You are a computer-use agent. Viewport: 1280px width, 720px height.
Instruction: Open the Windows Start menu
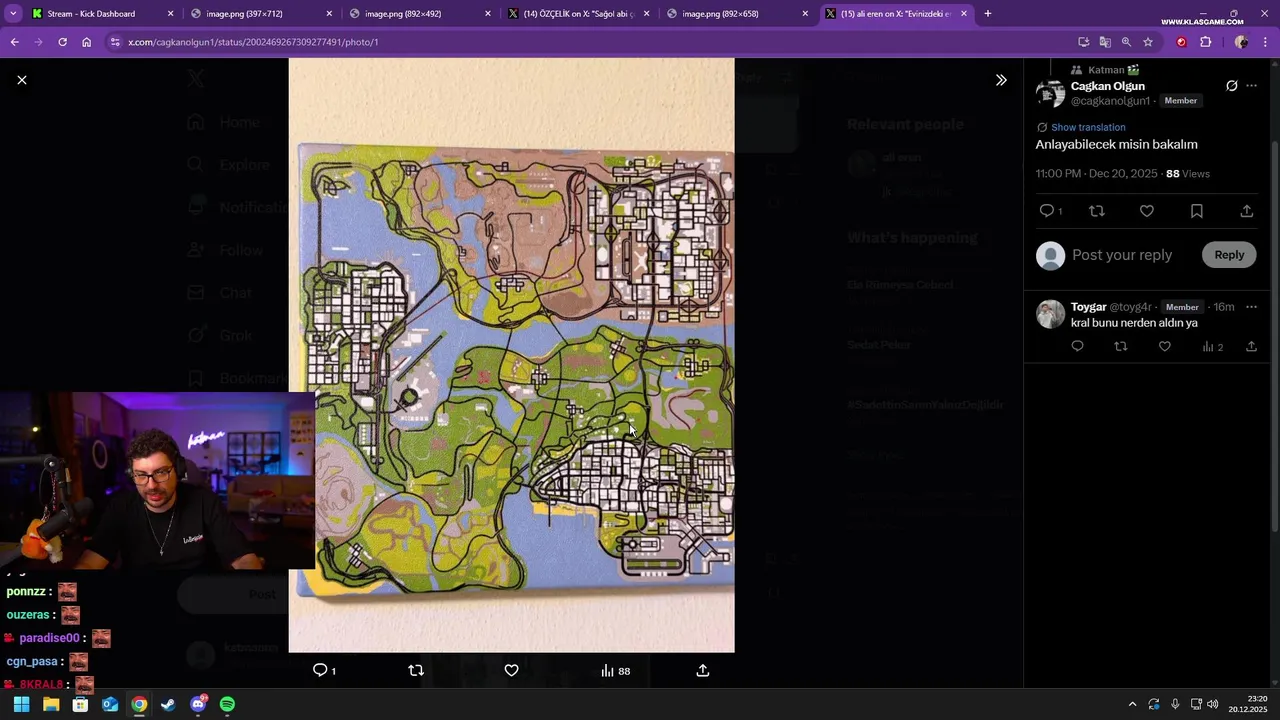click(21, 704)
